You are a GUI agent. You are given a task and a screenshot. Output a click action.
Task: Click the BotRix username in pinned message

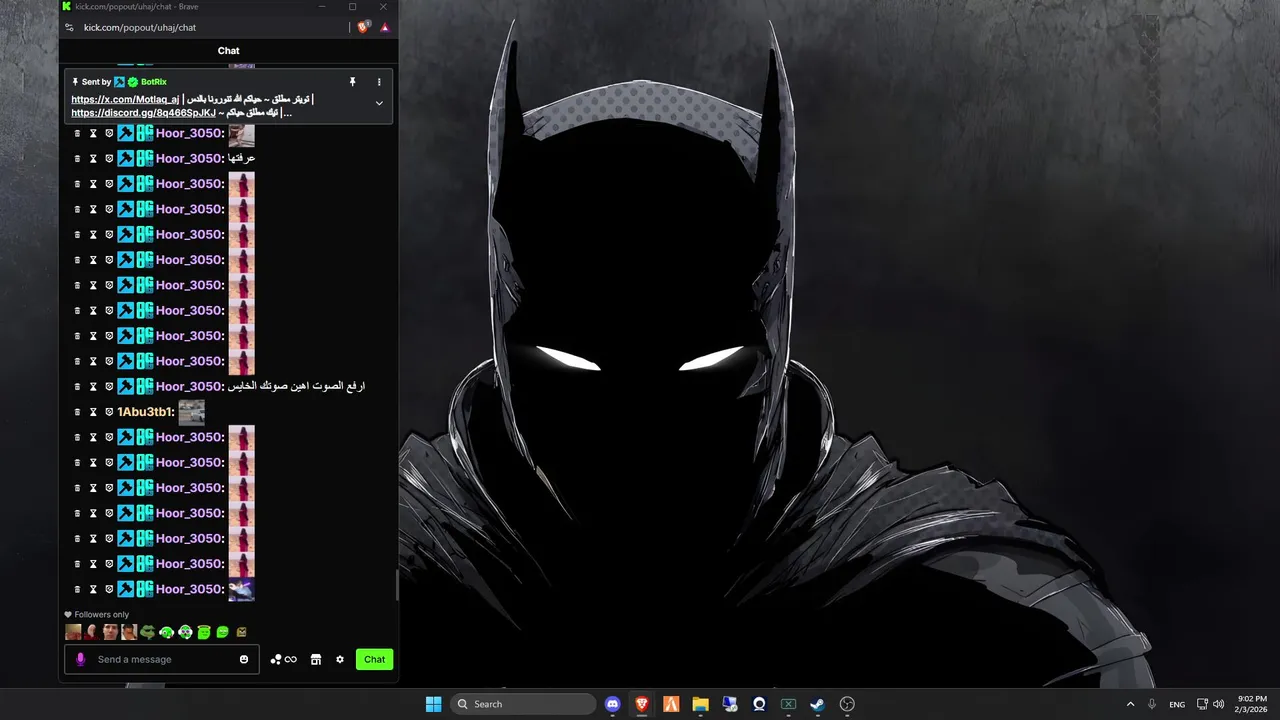click(154, 82)
